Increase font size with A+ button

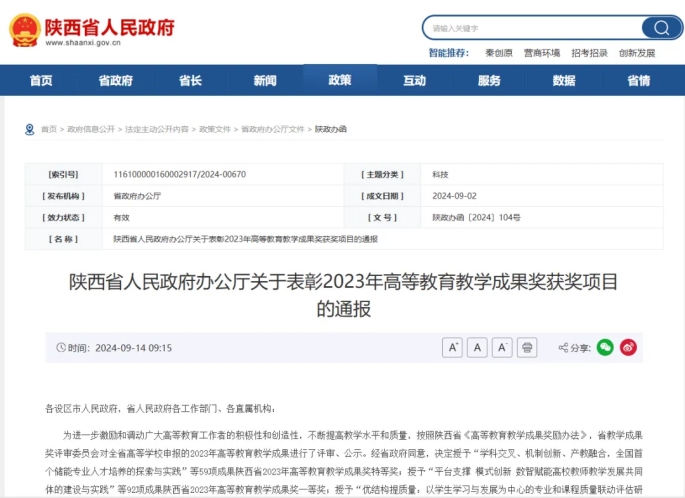(x=452, y=348)
